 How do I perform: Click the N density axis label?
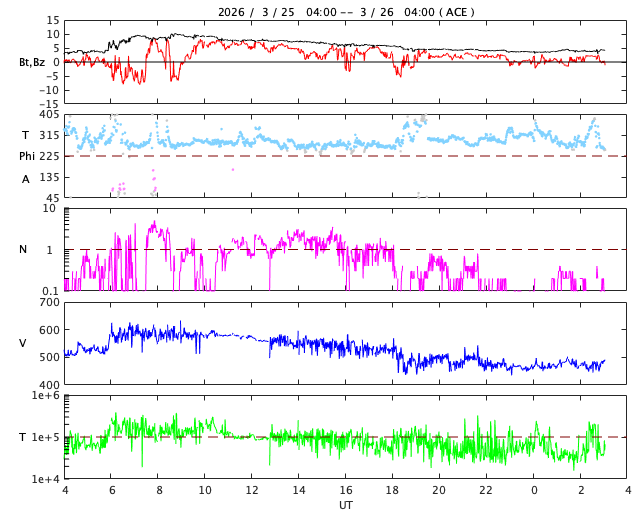pos(24,250)
